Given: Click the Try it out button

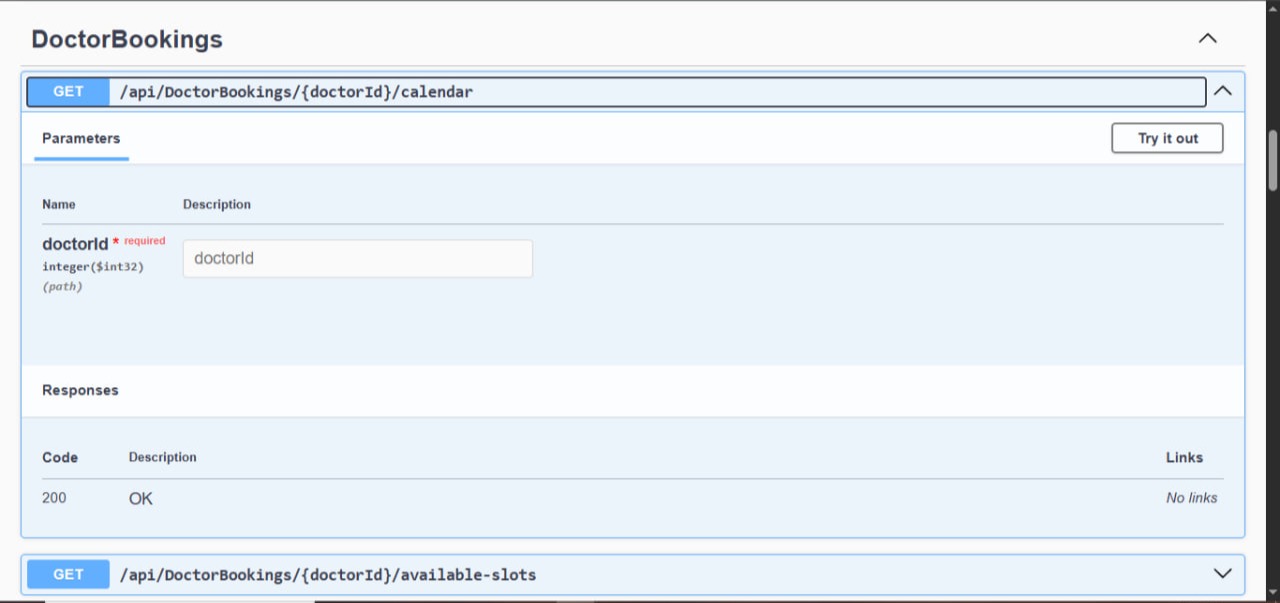Looking at the screenshot, I should [x=1167, y=138].
